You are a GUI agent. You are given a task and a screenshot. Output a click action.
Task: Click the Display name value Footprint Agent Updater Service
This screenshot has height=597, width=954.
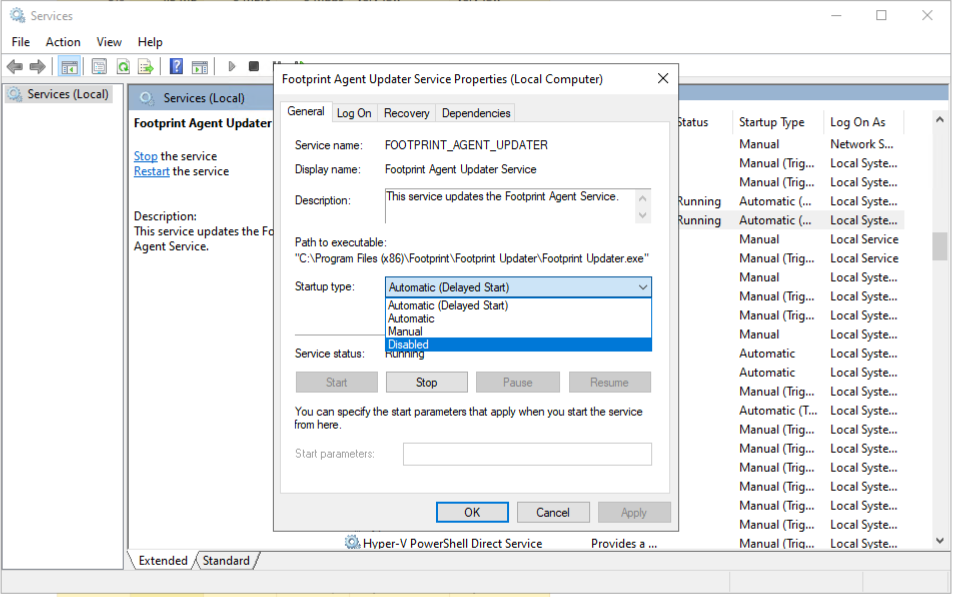click(x=461, y=169)
